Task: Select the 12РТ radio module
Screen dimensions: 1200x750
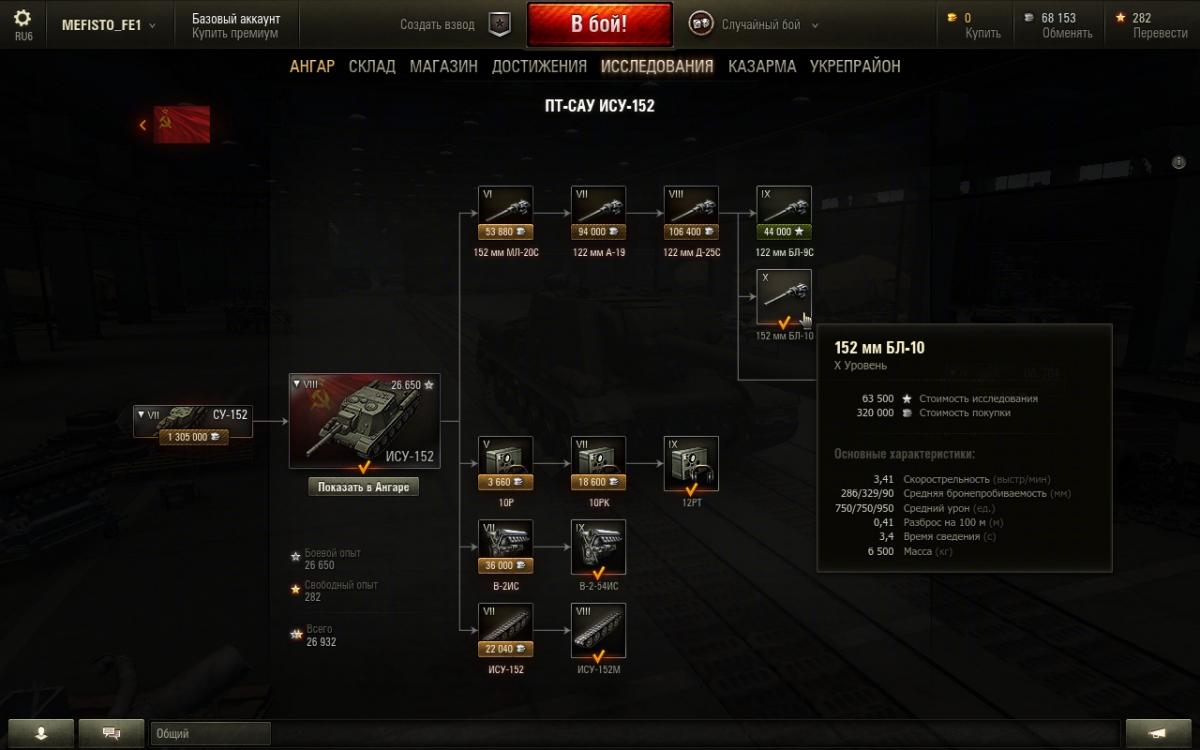Action: (691, 464)
